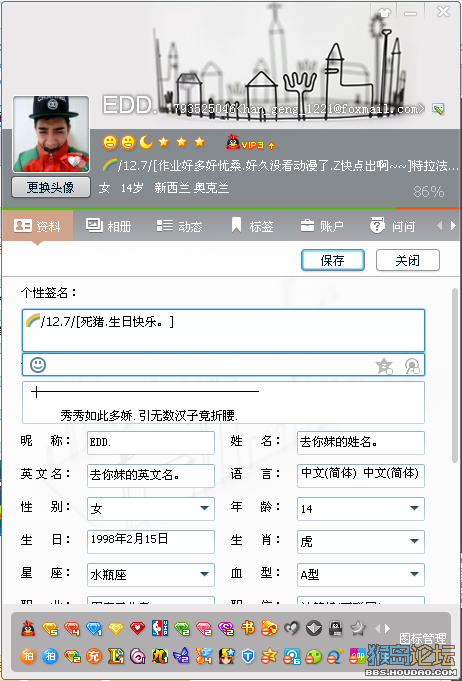Go to the 问问 tab
This screenshot has width=462, height=681.
(x=393, y=226)
